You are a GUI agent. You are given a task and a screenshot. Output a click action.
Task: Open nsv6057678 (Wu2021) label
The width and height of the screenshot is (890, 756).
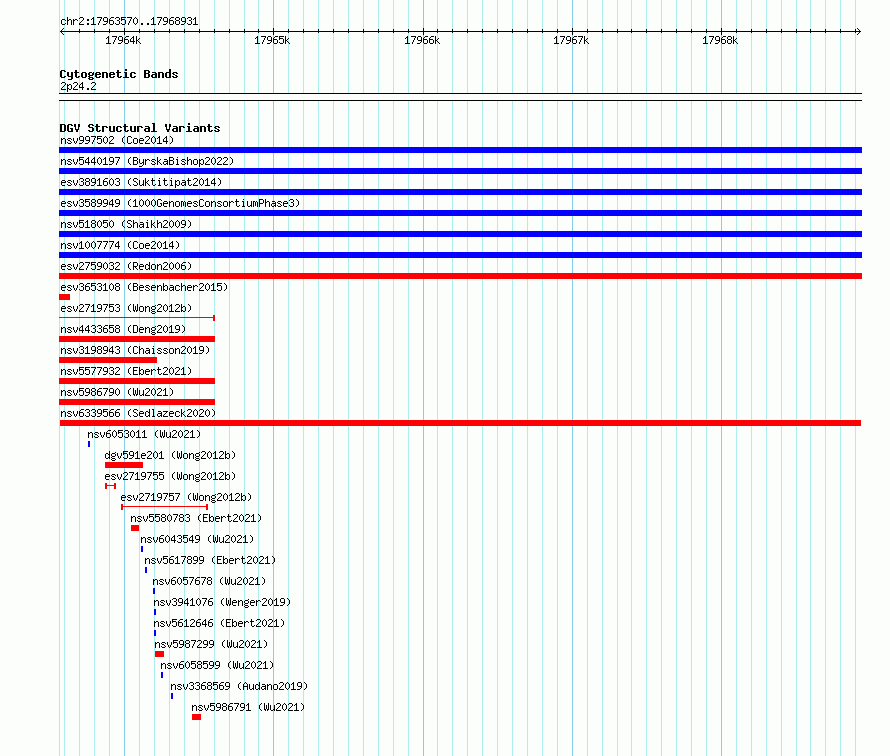click(x=209, y=581)
